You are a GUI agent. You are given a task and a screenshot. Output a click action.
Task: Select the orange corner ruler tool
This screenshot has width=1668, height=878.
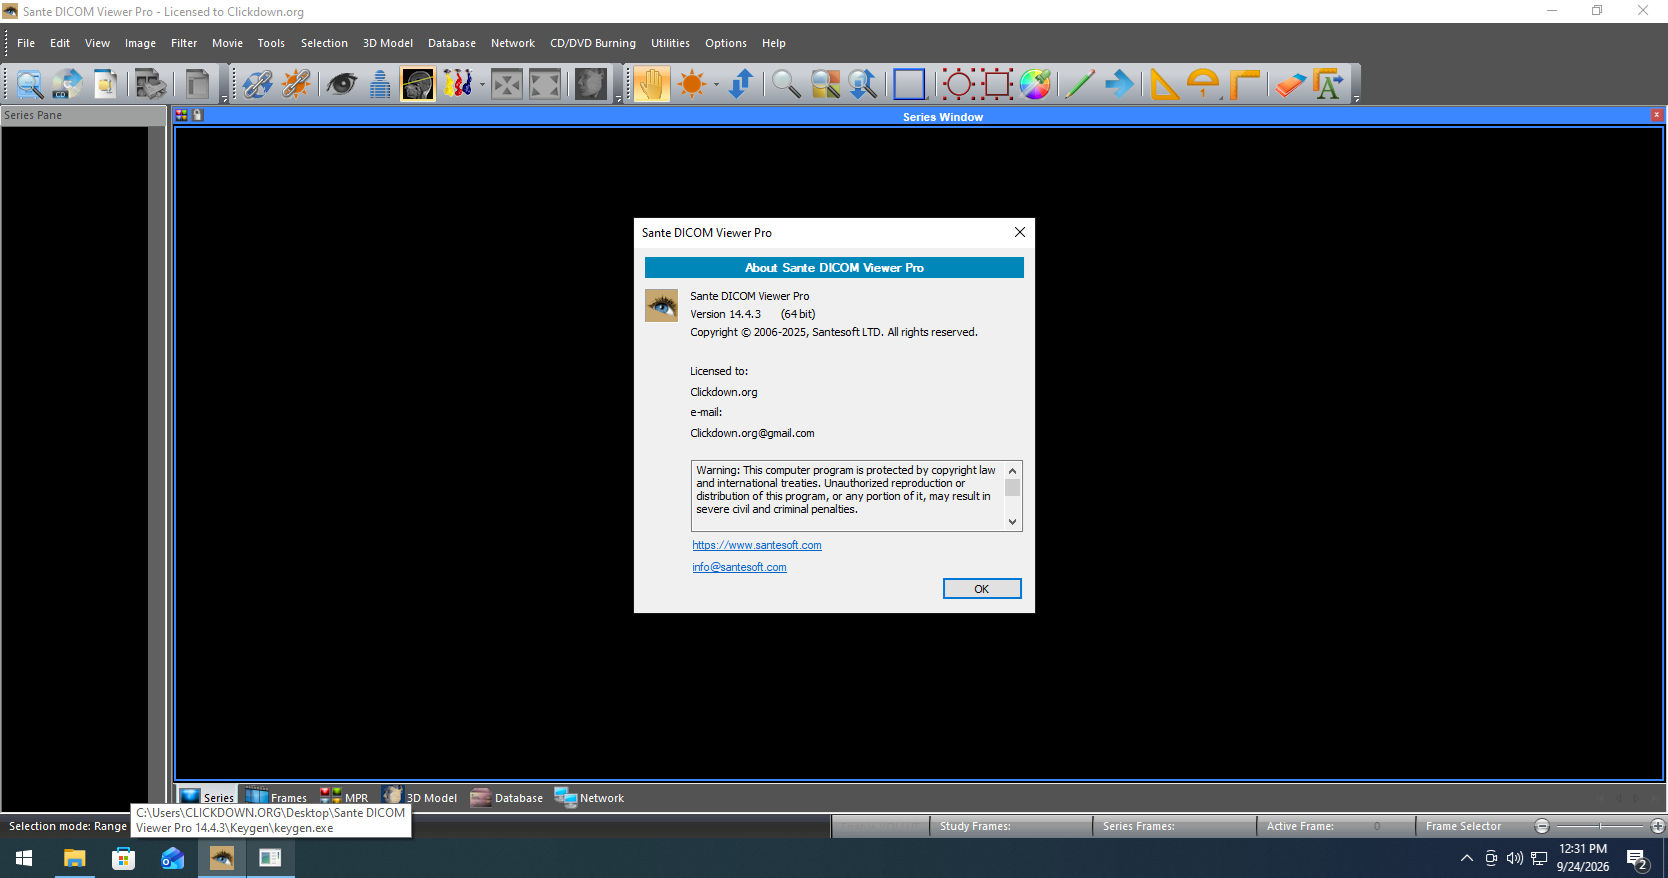click(1244, 84)
